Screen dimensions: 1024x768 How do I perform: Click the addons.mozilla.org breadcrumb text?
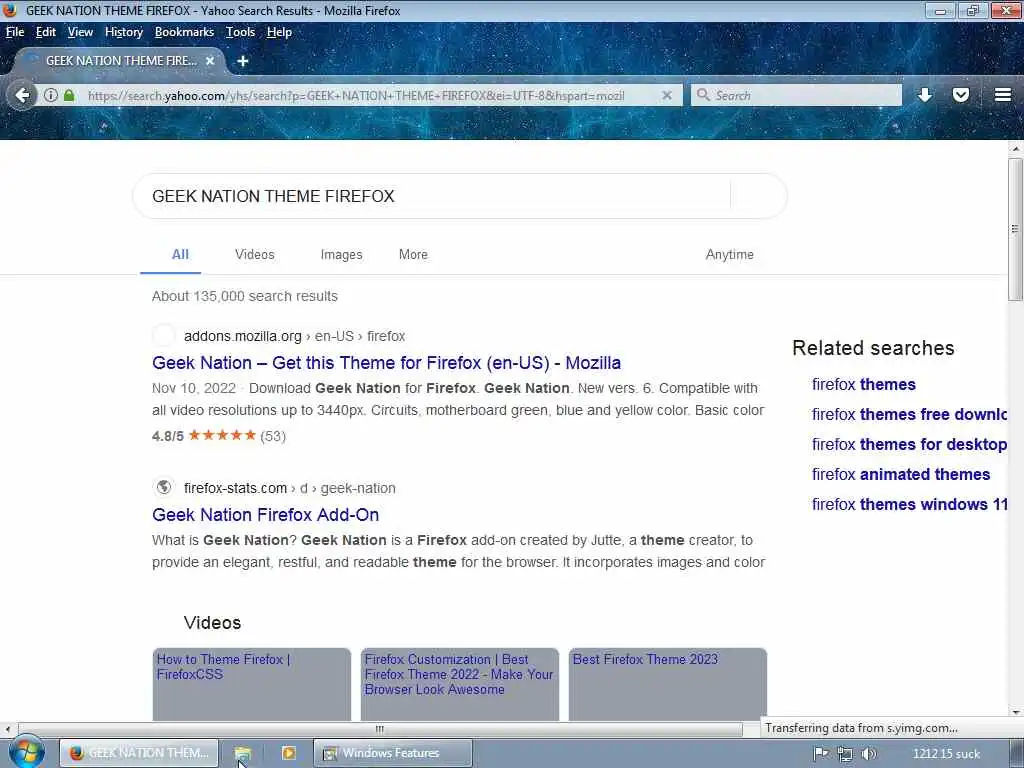(x=242, y=336)
